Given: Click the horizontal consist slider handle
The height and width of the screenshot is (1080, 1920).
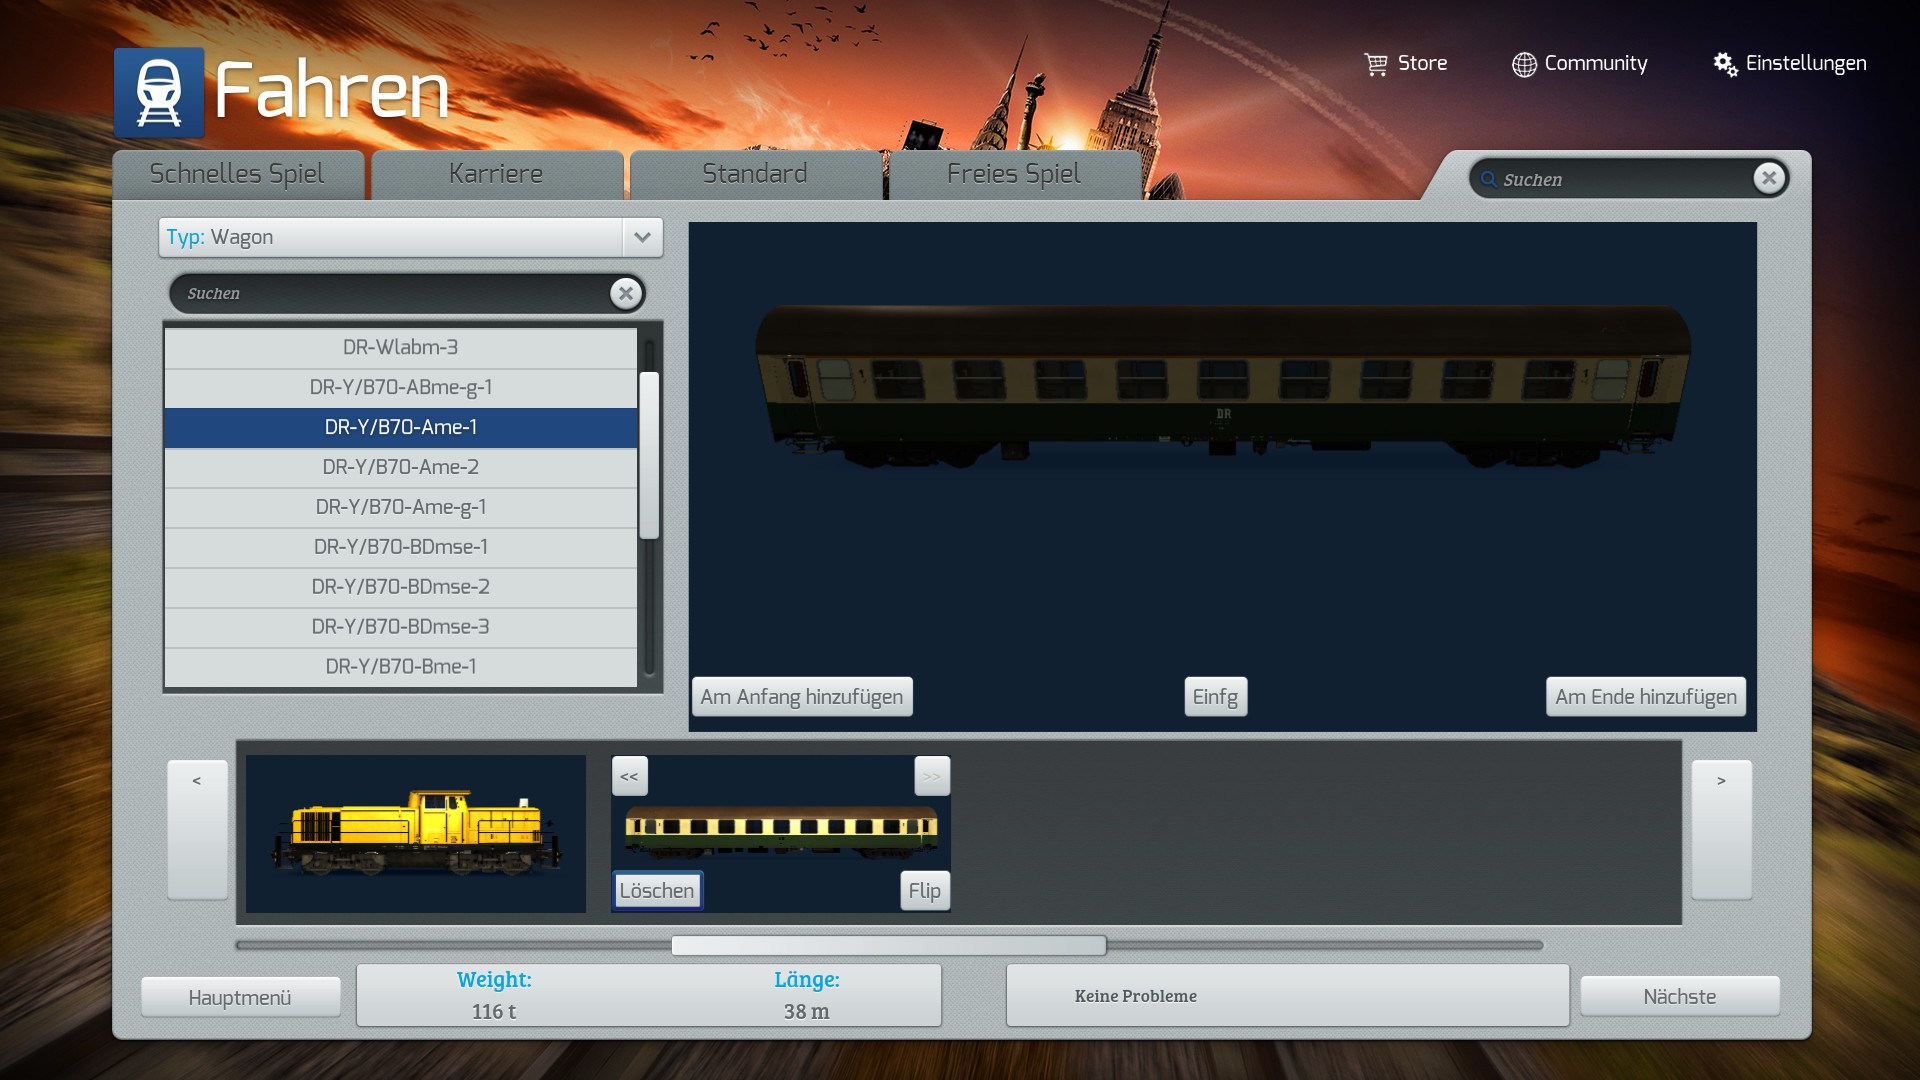Looking at the screenshot, I should 888,945.
